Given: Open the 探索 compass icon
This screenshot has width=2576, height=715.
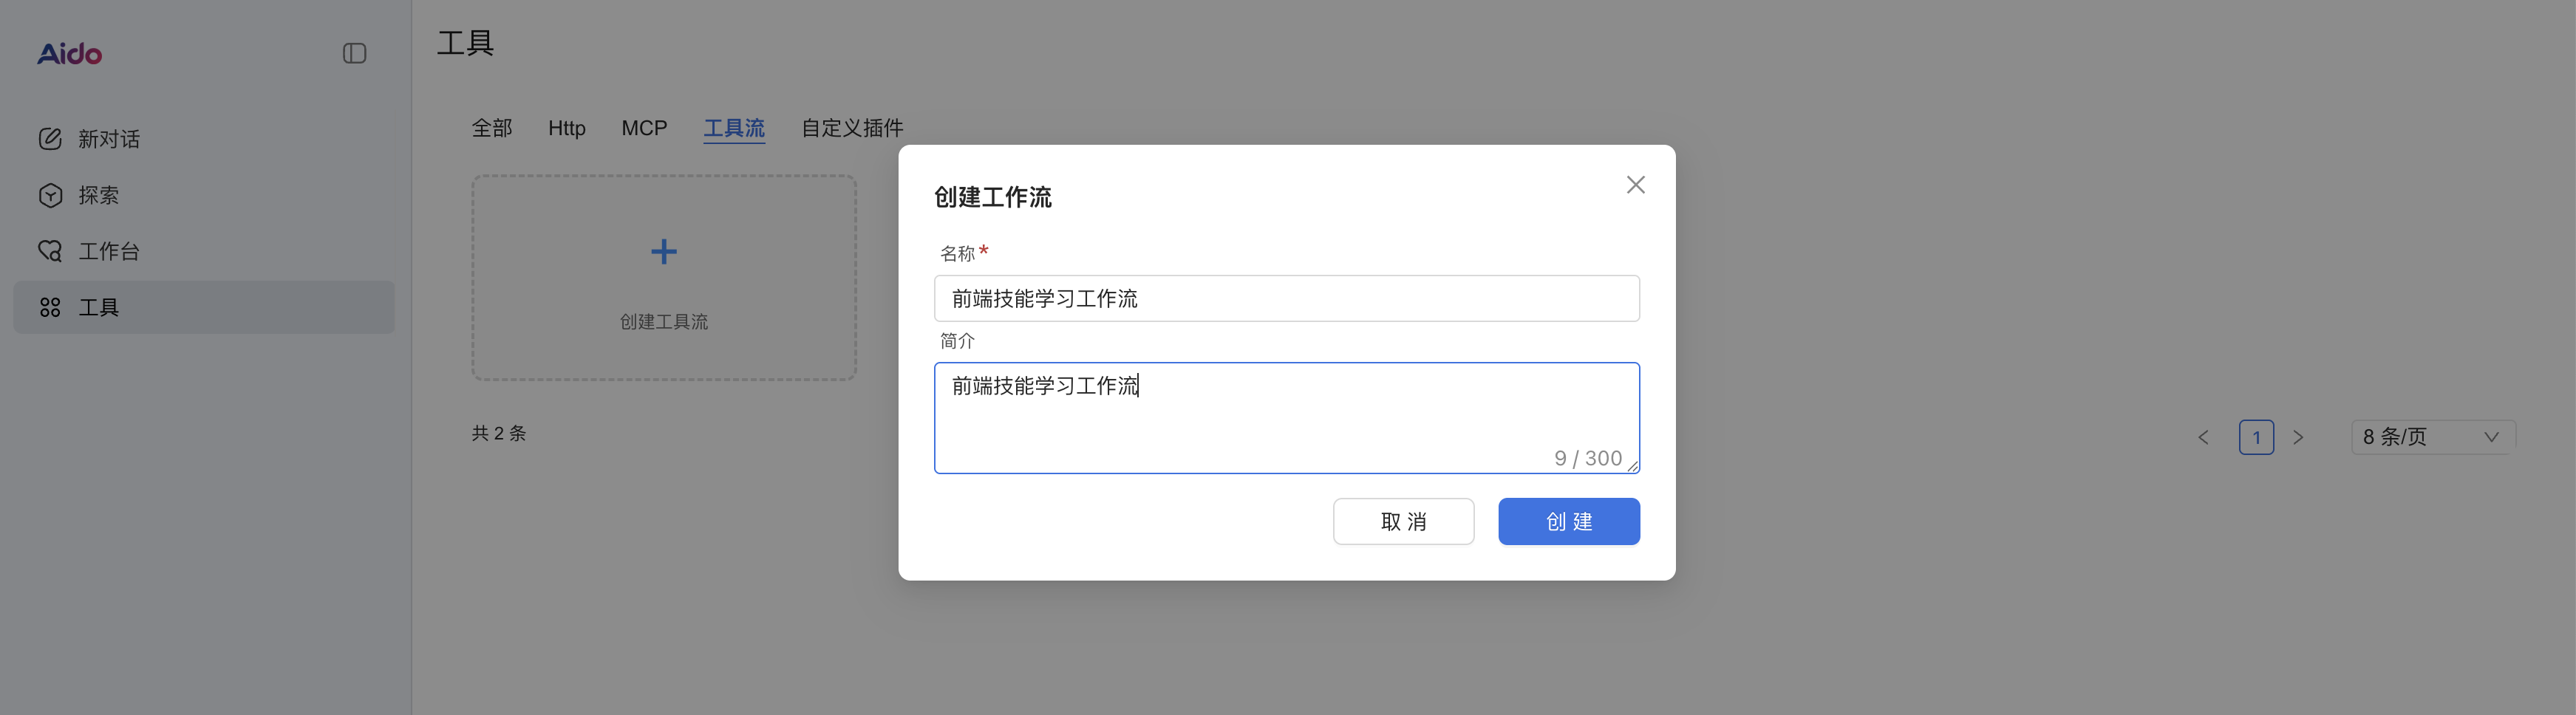Looking at the screenshot, I should coord(51,195).
